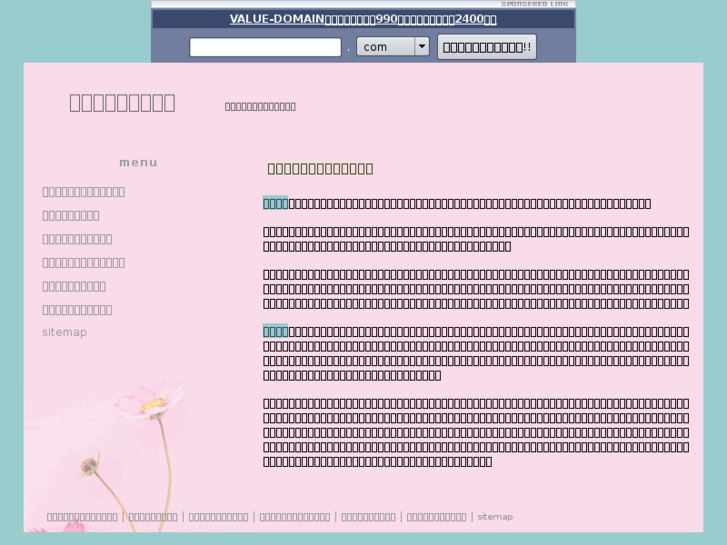The height and width of the screenshot is (545, 727).
Task: Click the domain search button ending with !!
Action: pyautogui.click(x=487, y=47)
